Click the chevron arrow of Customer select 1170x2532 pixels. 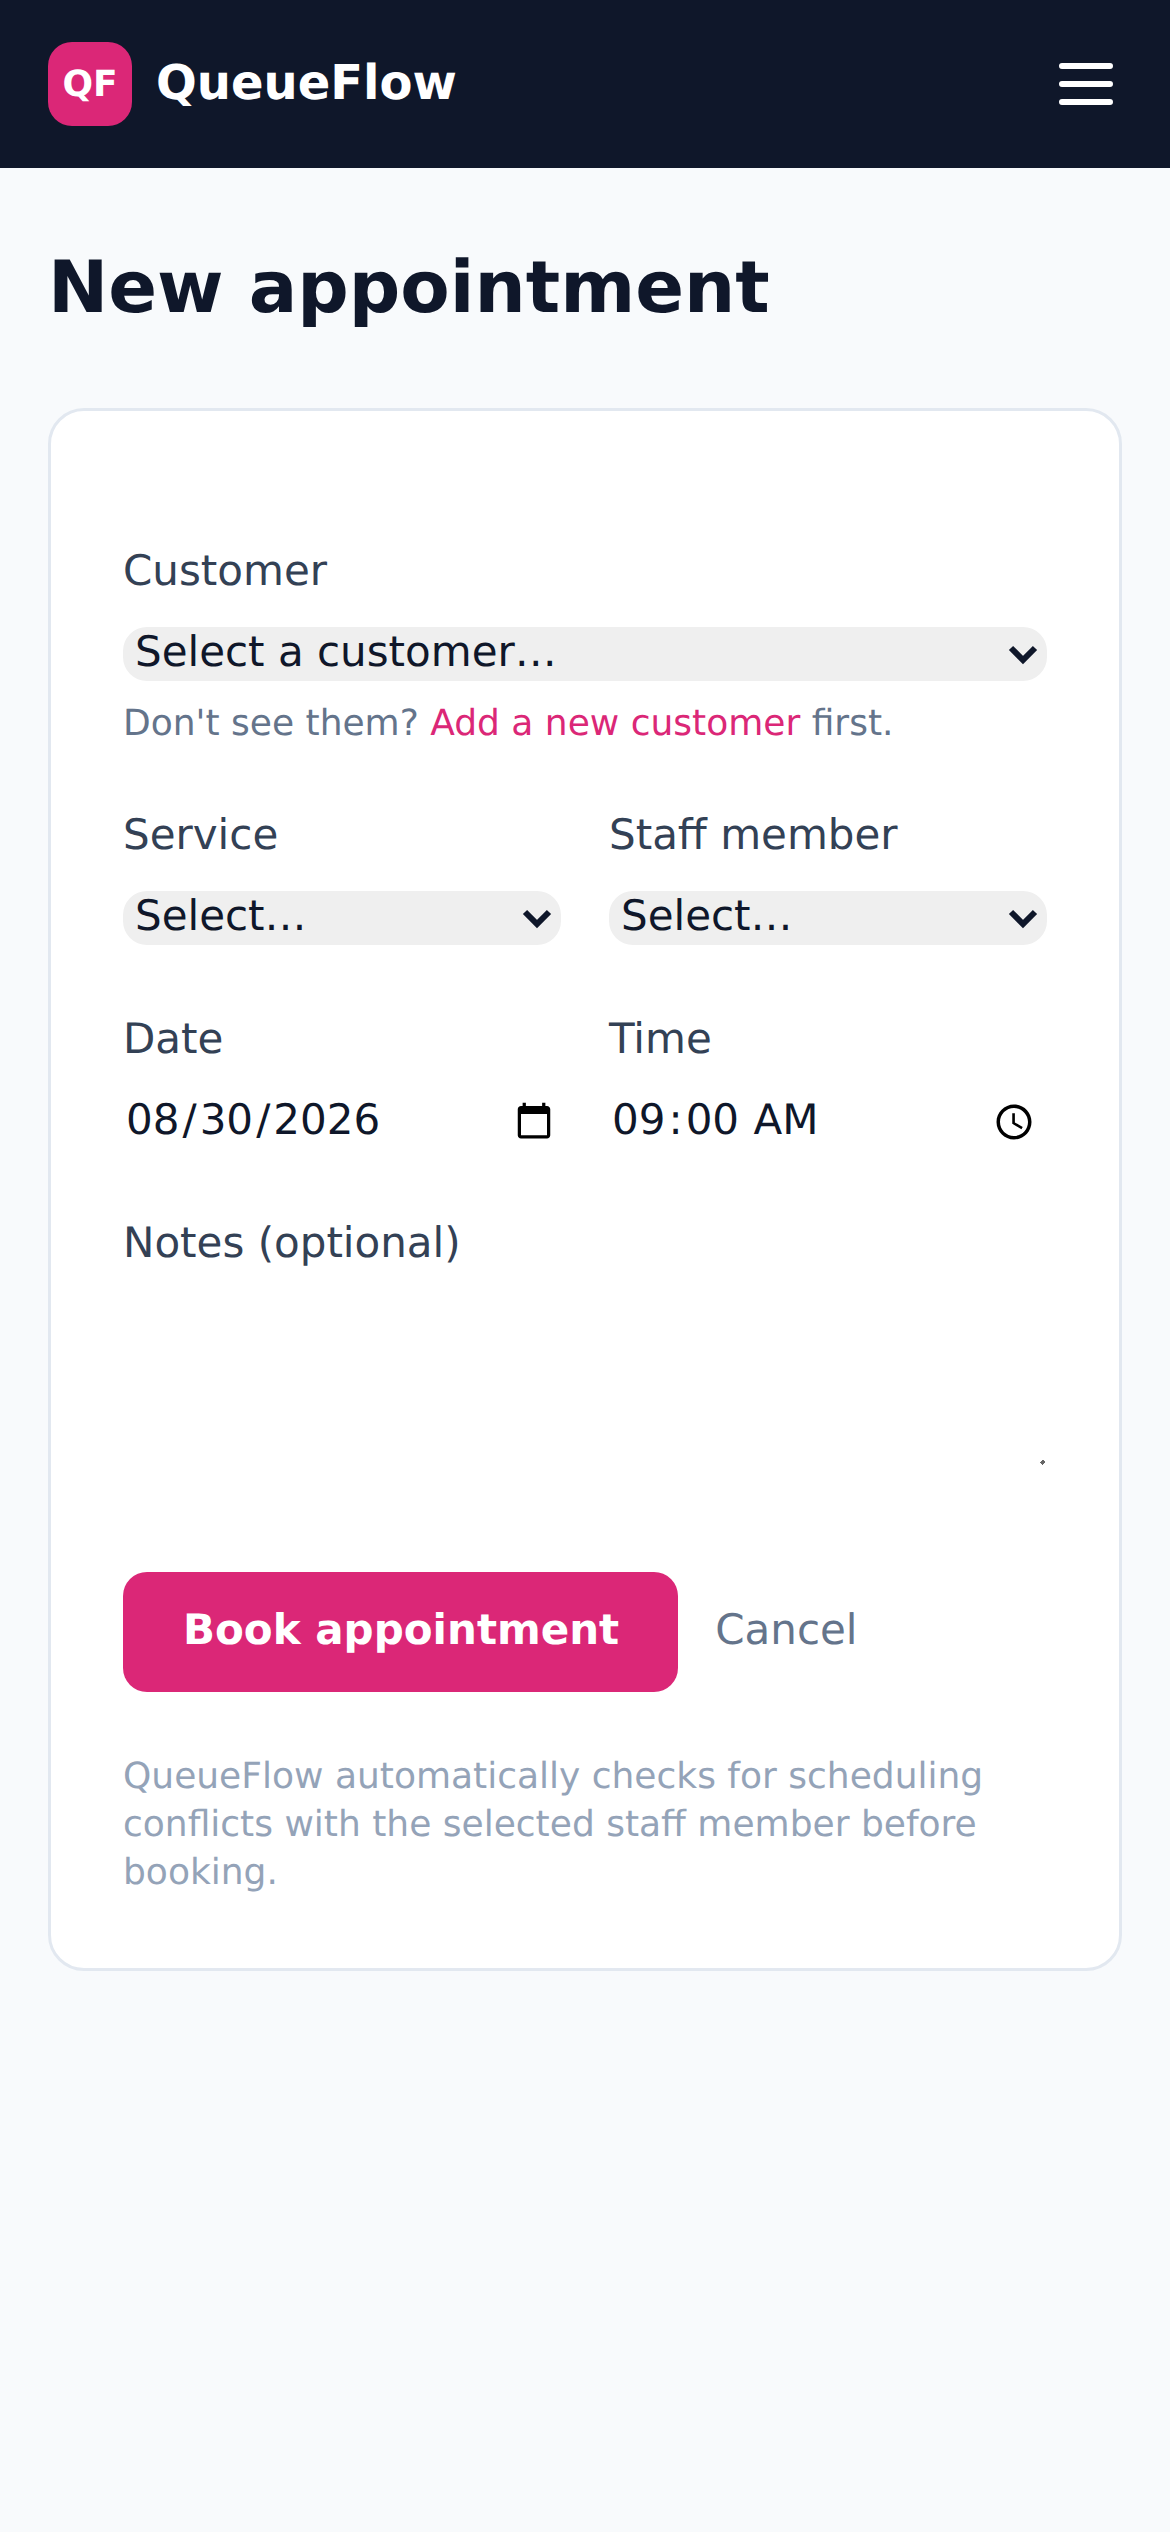pyautogui.click(x=1022, y=655)
